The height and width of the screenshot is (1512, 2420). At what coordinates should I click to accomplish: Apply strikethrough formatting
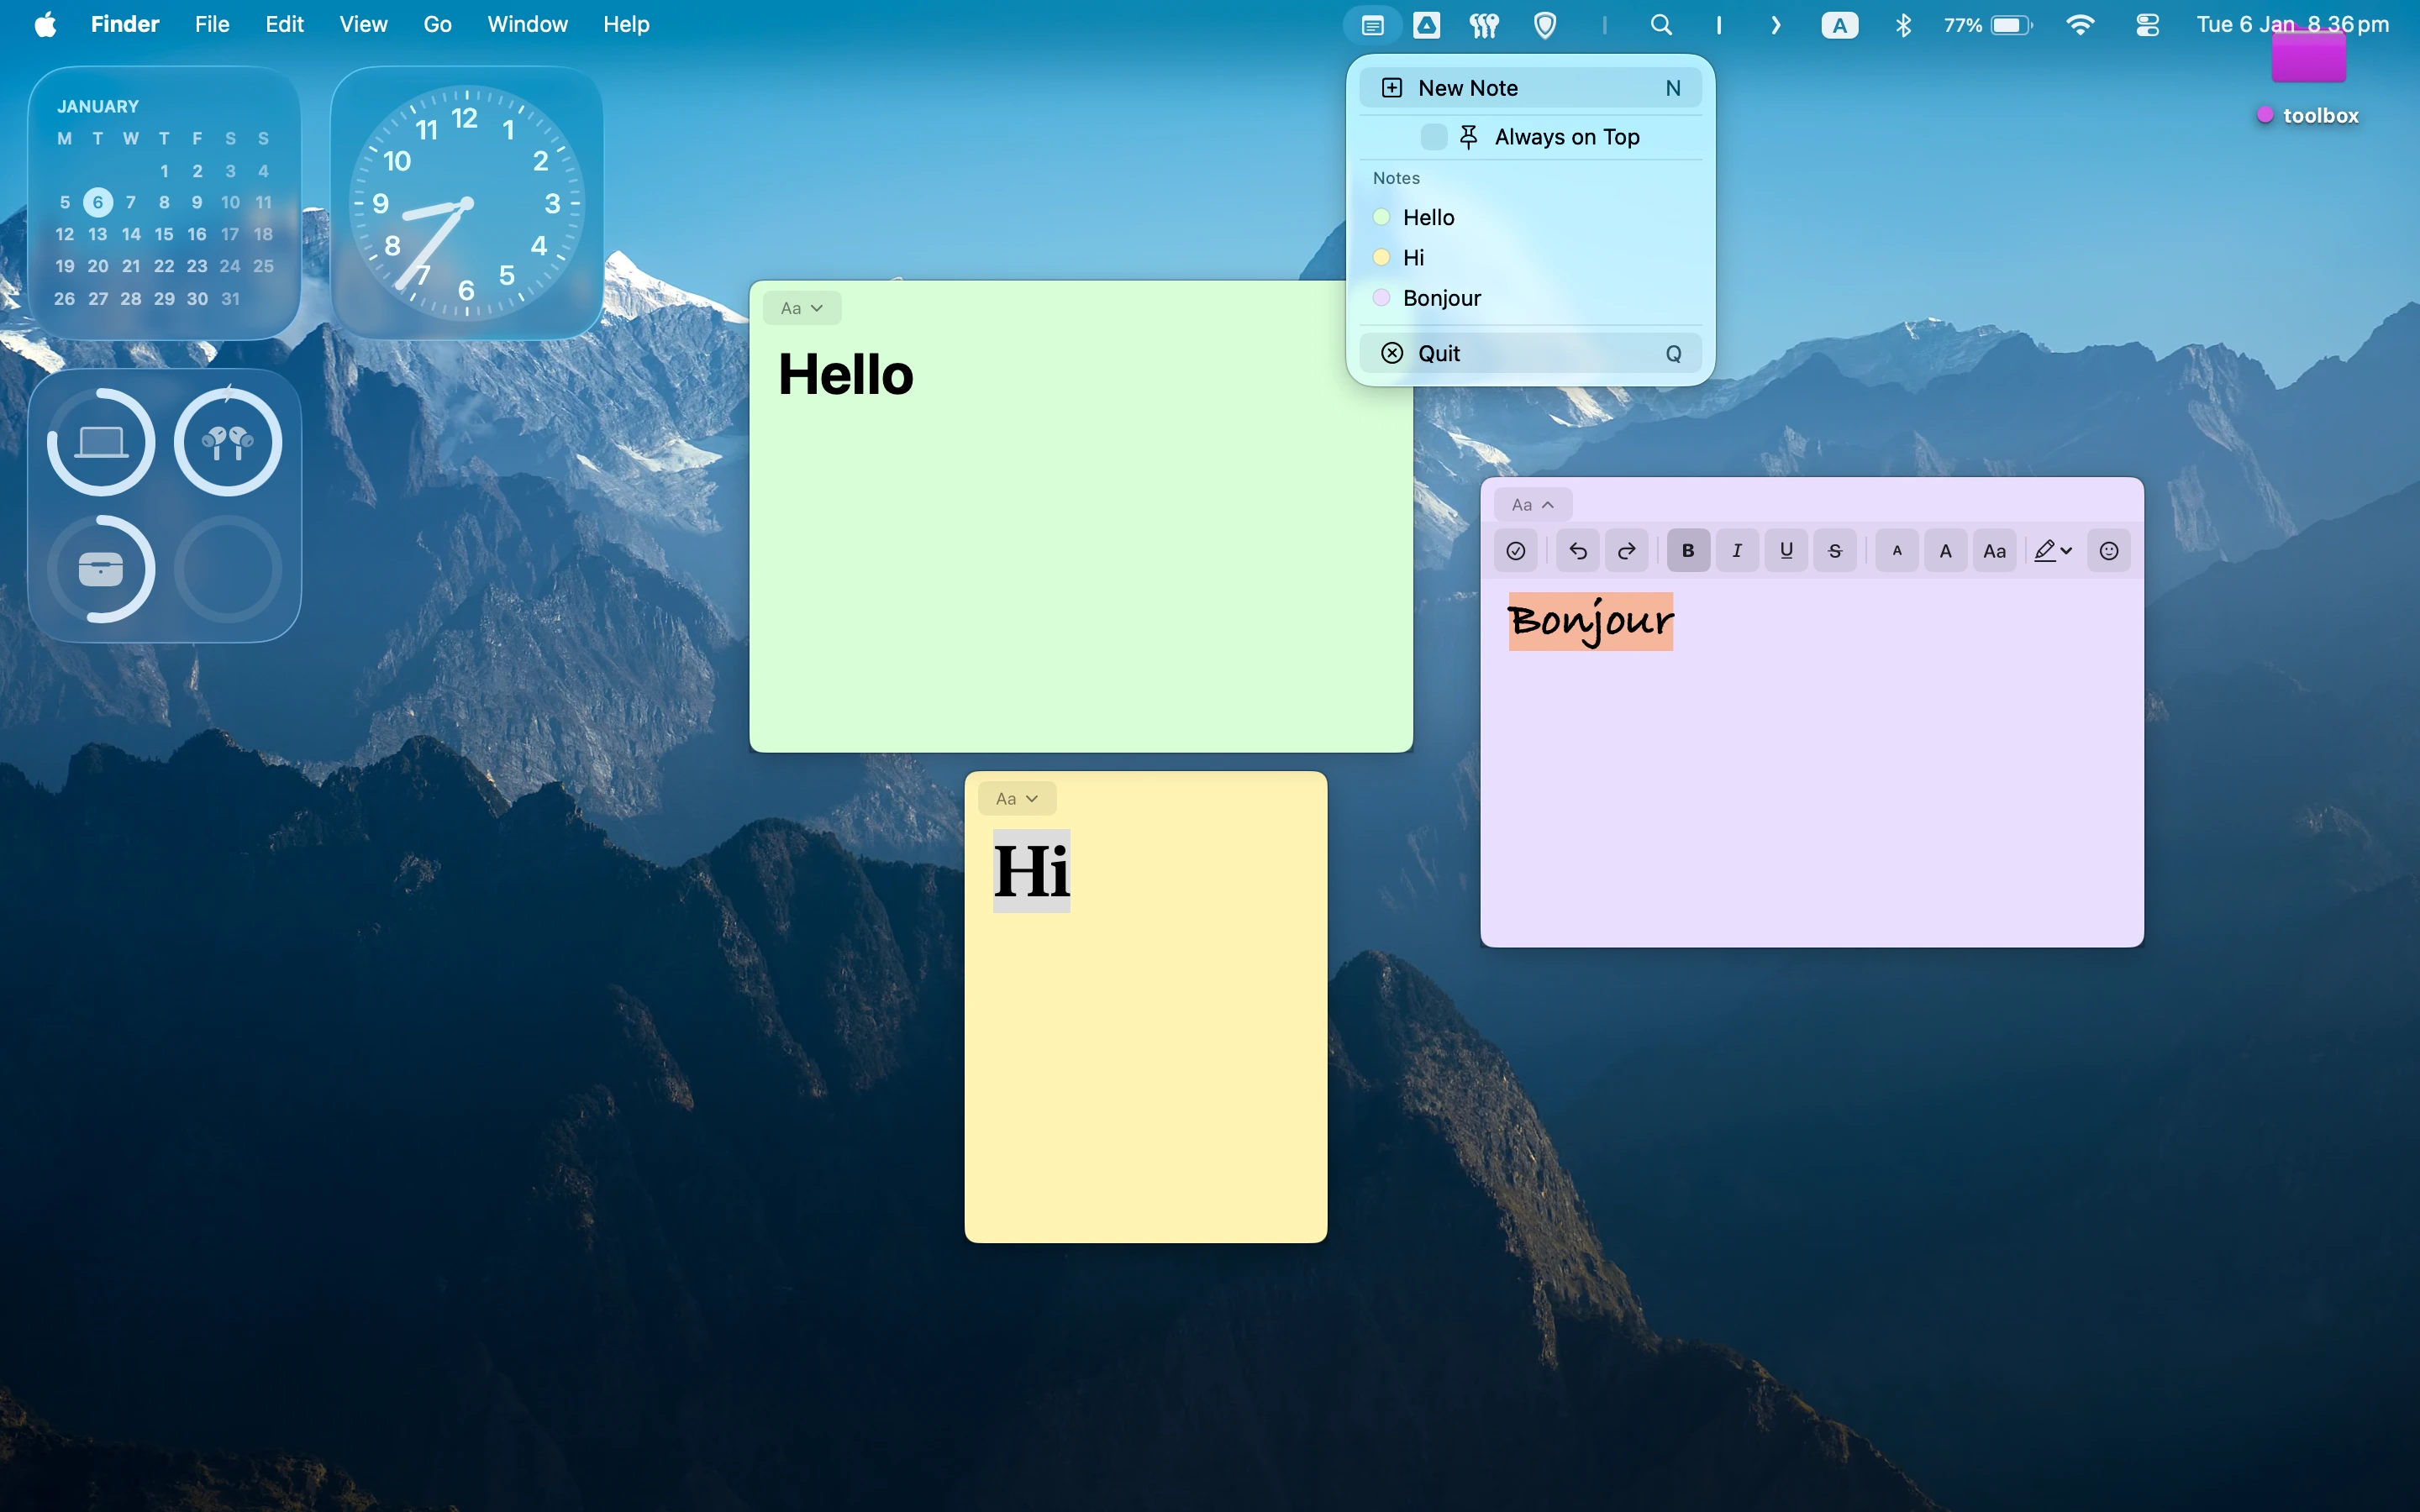click(x=1834, y=550)
